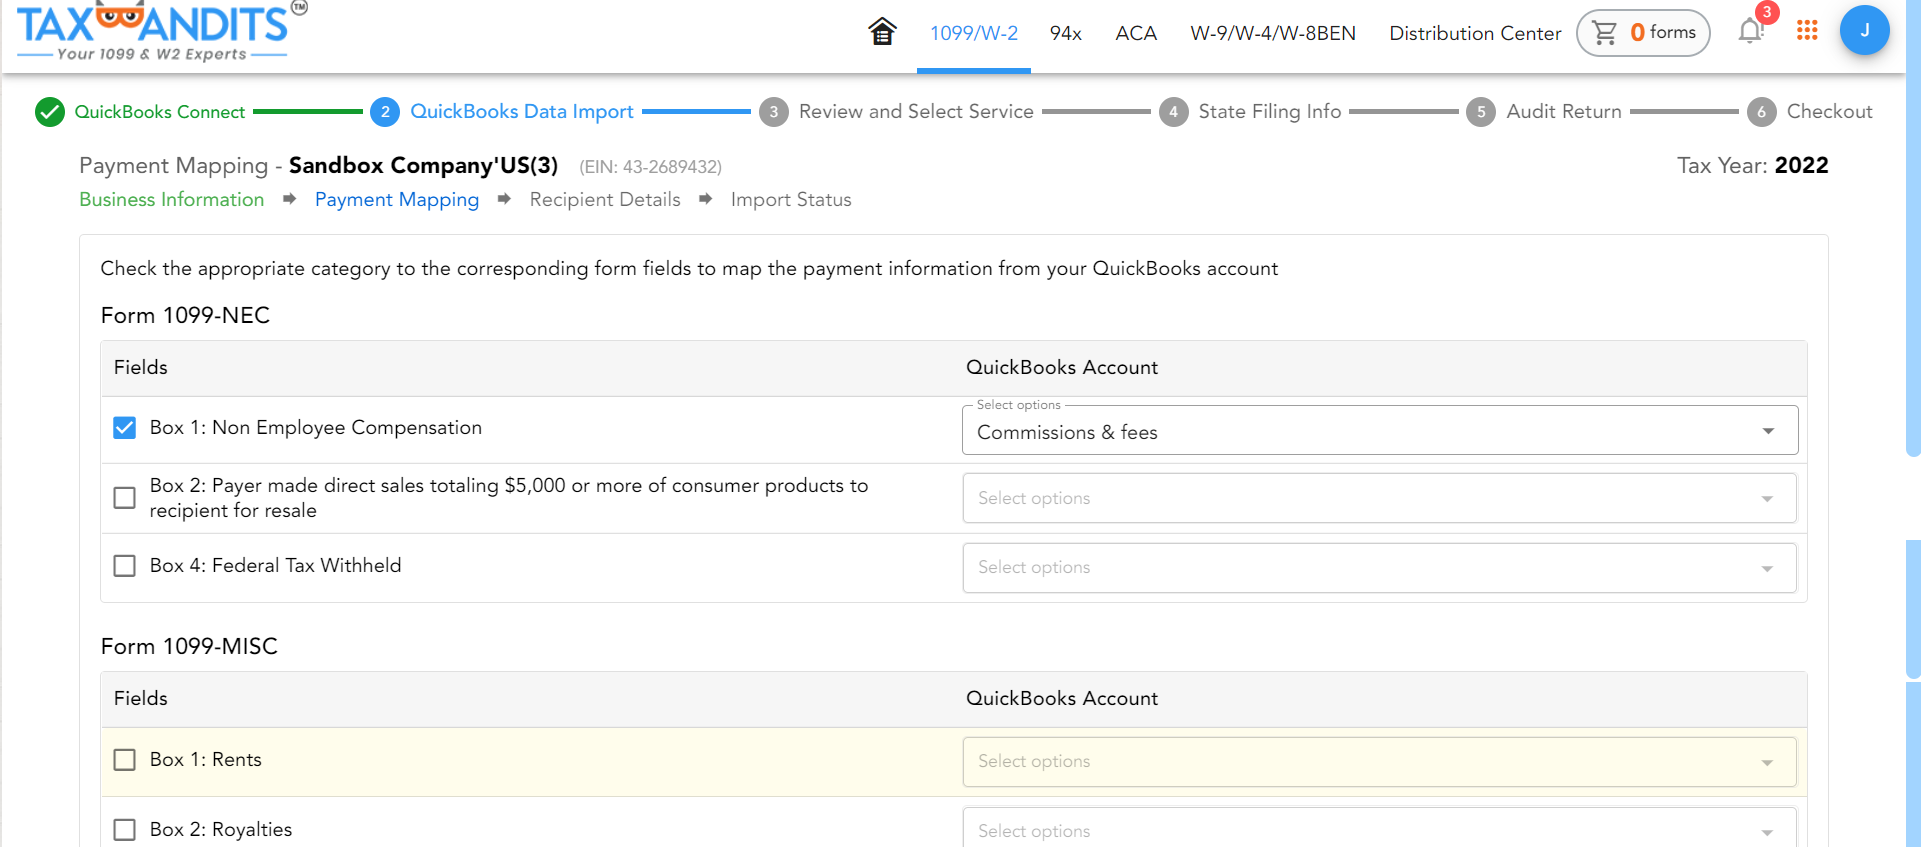This screenshot has width=1921, height=847.
Task: Click the QuickBooks Data Import step label
Action: 522,111
